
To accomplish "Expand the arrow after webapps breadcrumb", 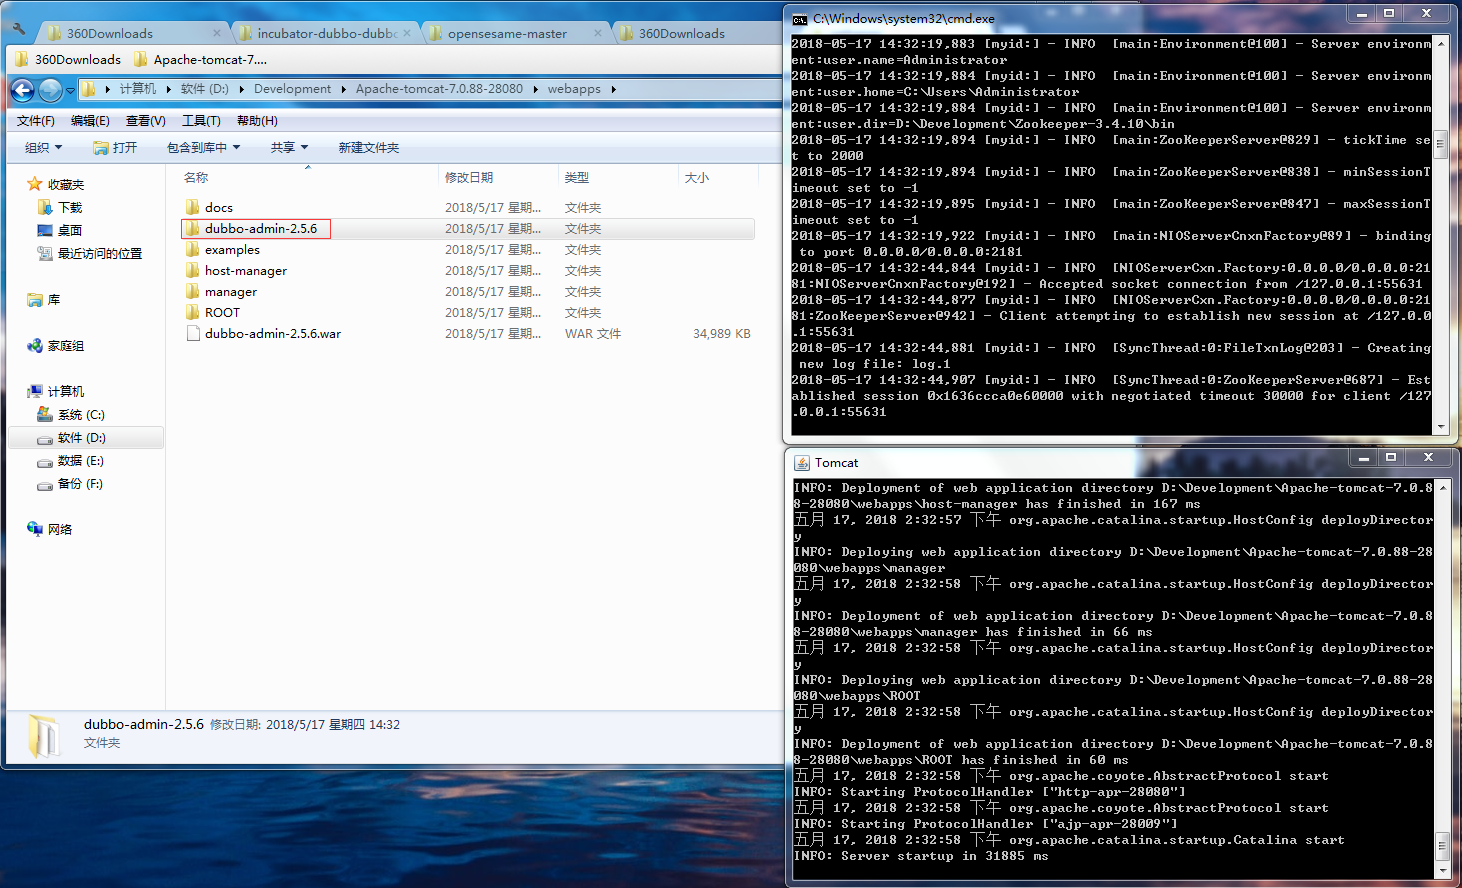I will pos(613,89).
